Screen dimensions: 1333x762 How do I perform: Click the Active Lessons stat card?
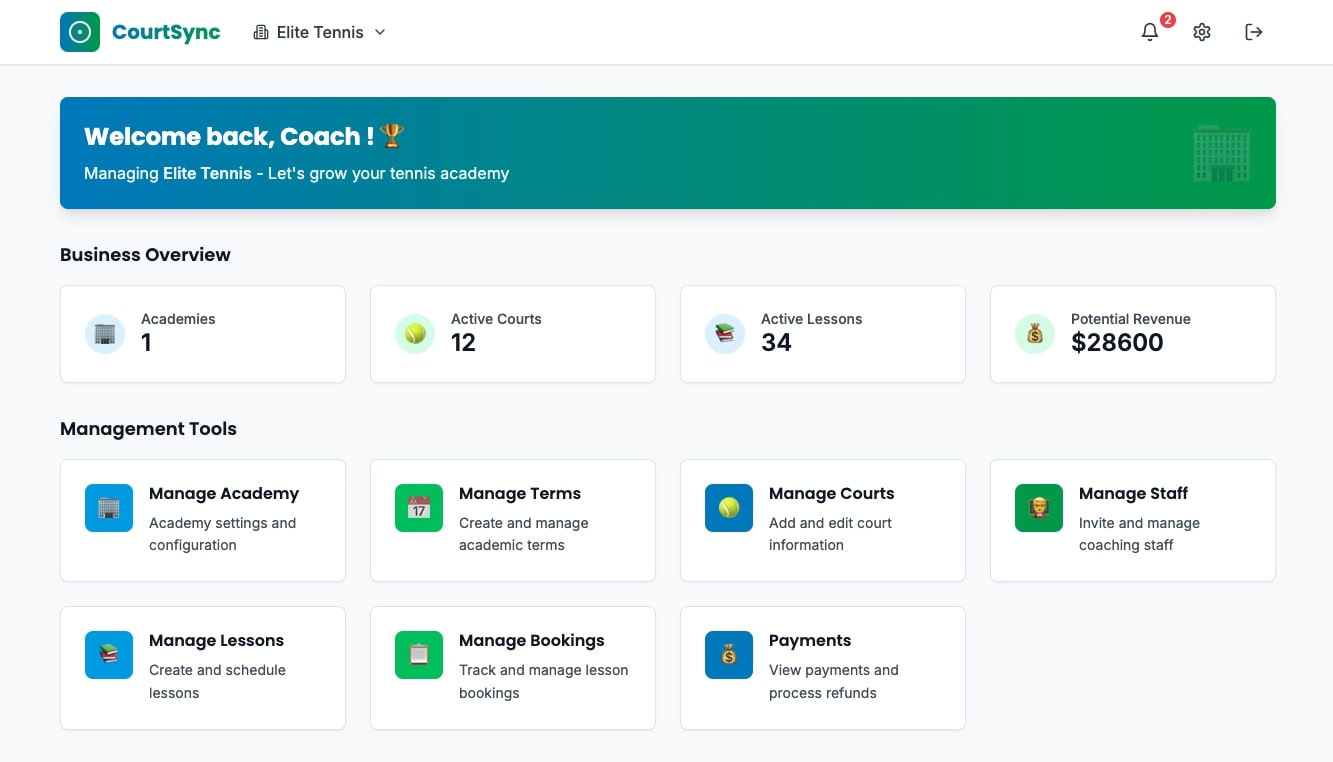(822, 334)
